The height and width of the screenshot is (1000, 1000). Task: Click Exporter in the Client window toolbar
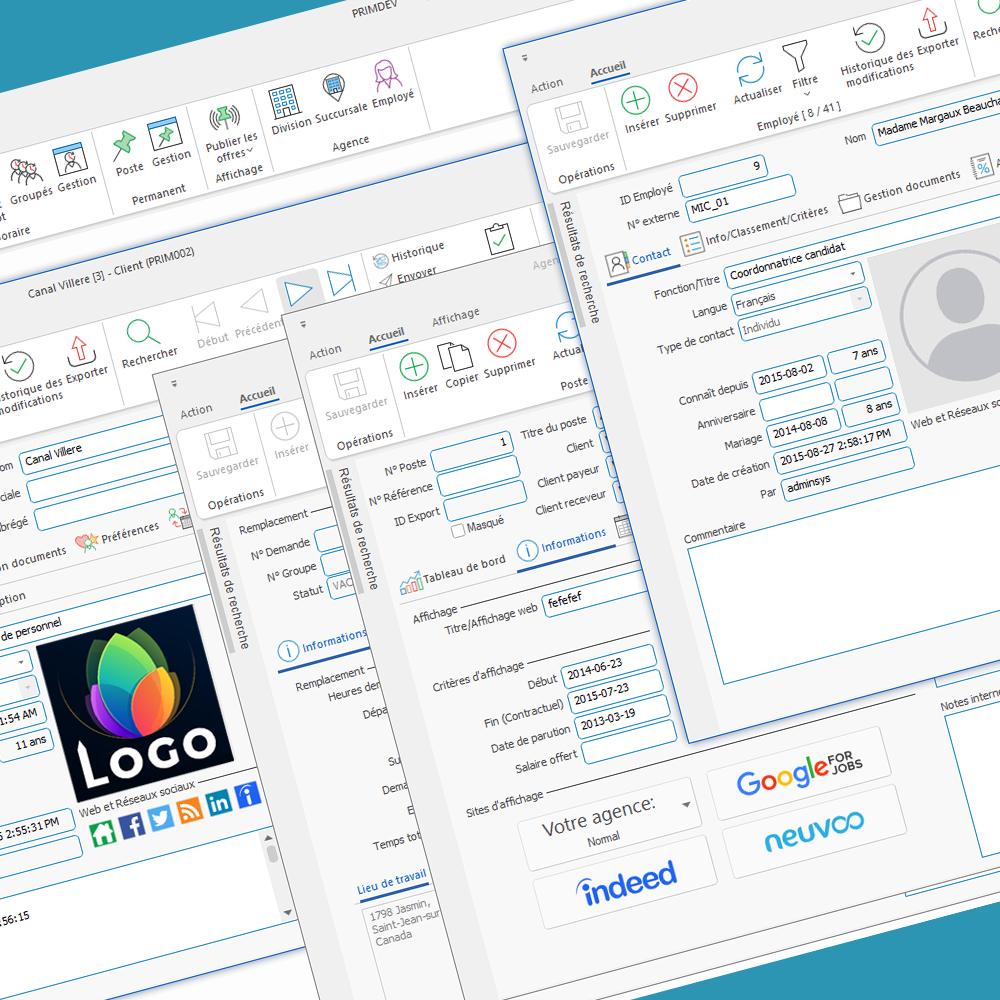[x=80, y=350]
